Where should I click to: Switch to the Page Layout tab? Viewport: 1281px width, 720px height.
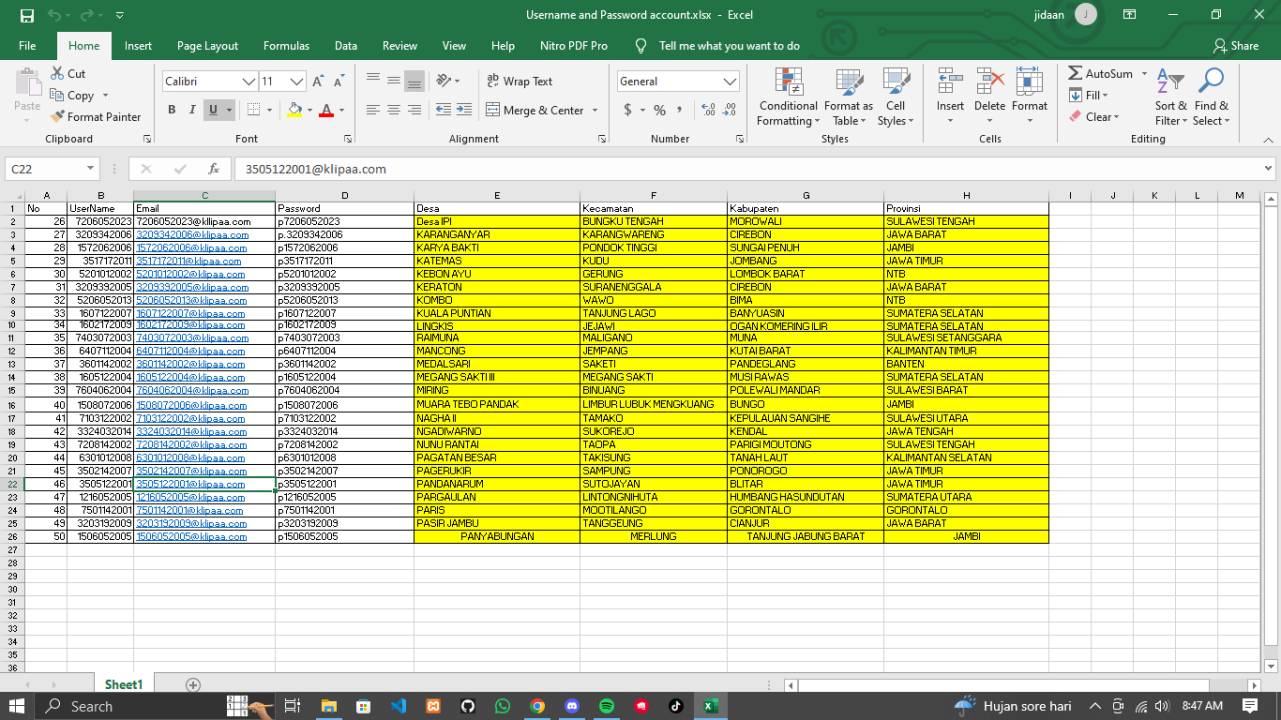(207, 46)
